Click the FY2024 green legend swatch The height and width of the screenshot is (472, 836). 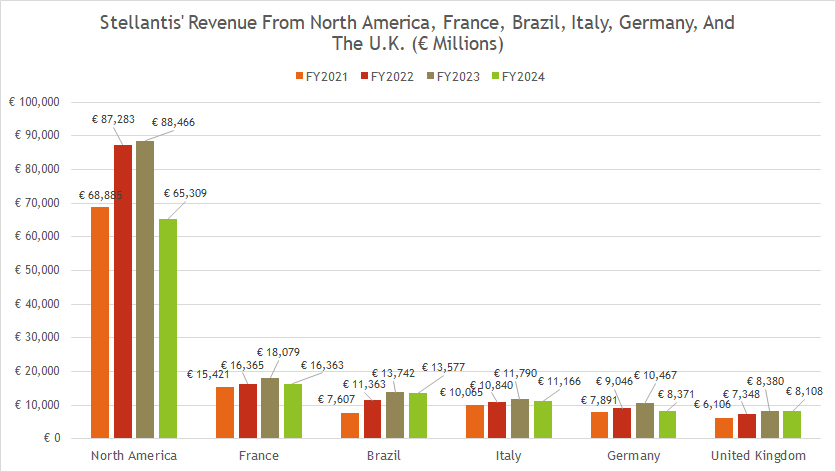[x=496, y=76]
